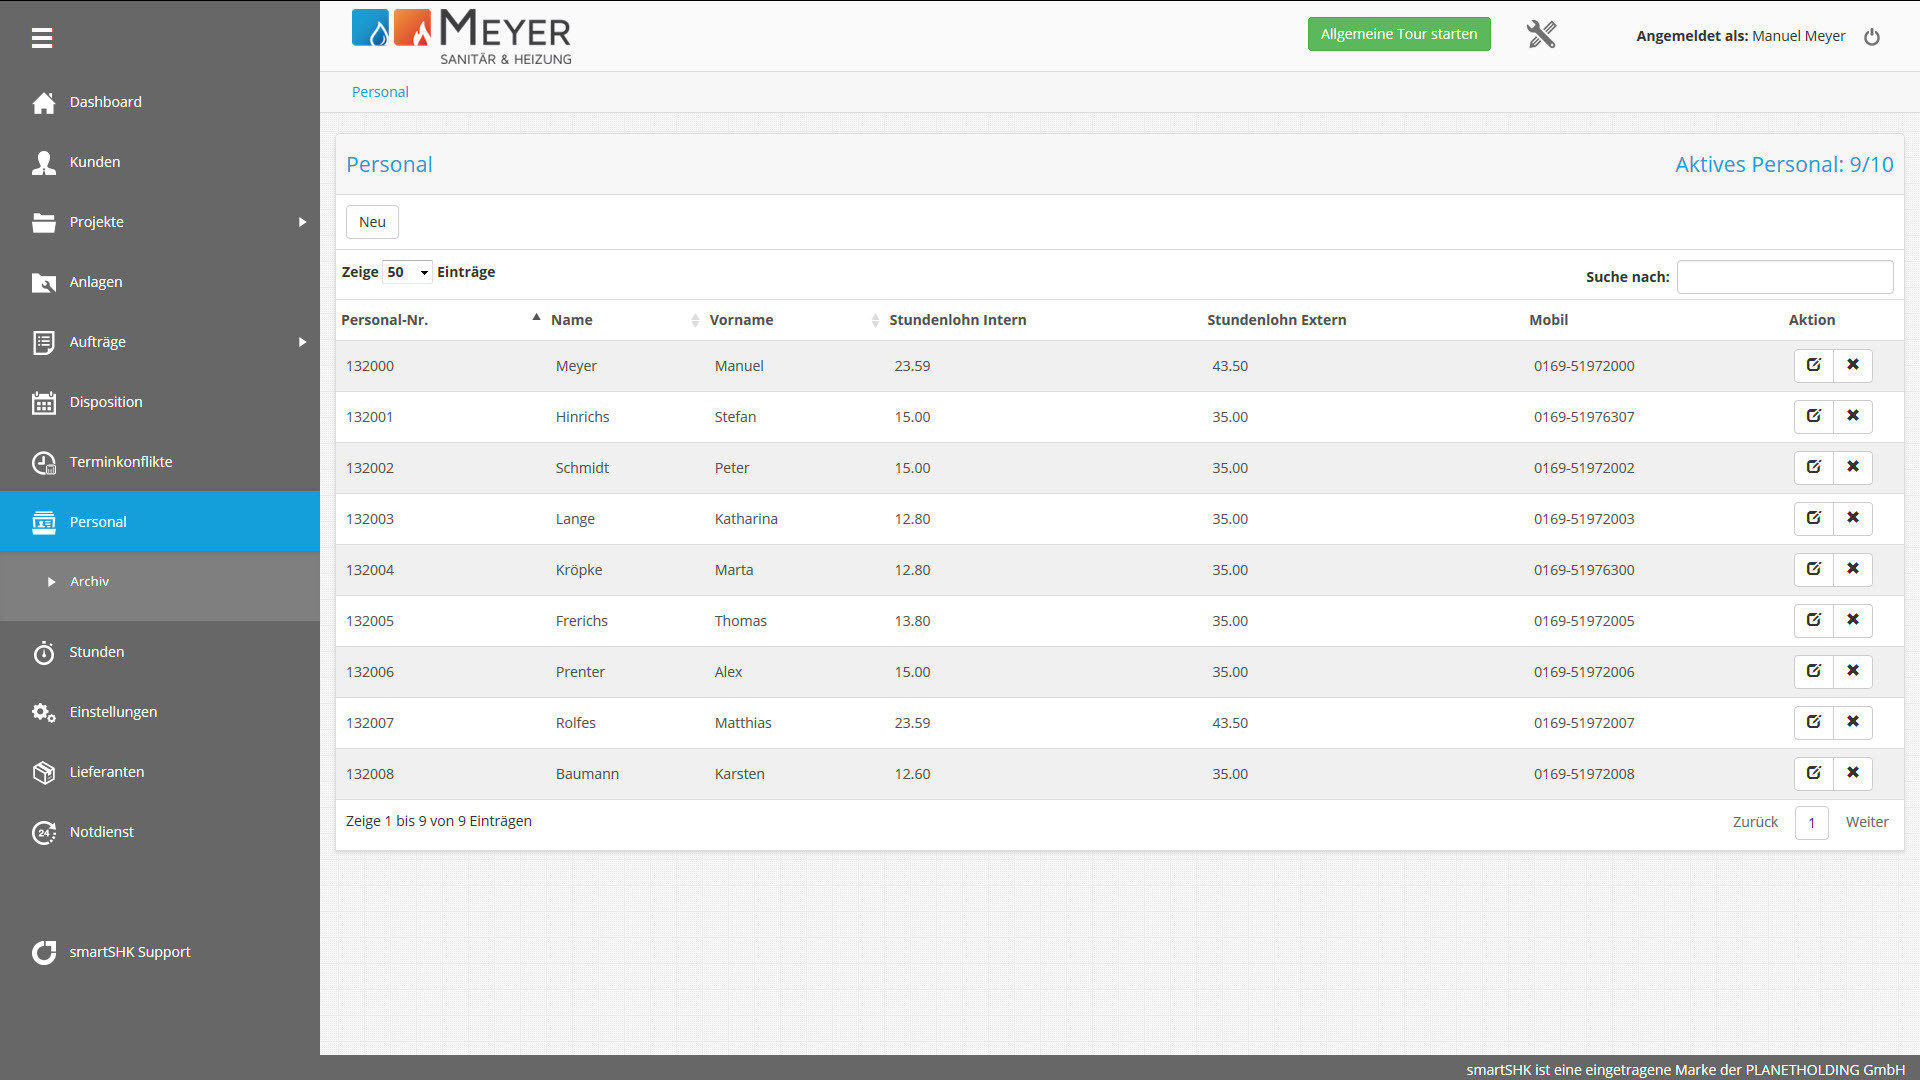This screenshot has height=1080, width=1920.
Task: Open Stunden menu item
Action: (160, 652)
